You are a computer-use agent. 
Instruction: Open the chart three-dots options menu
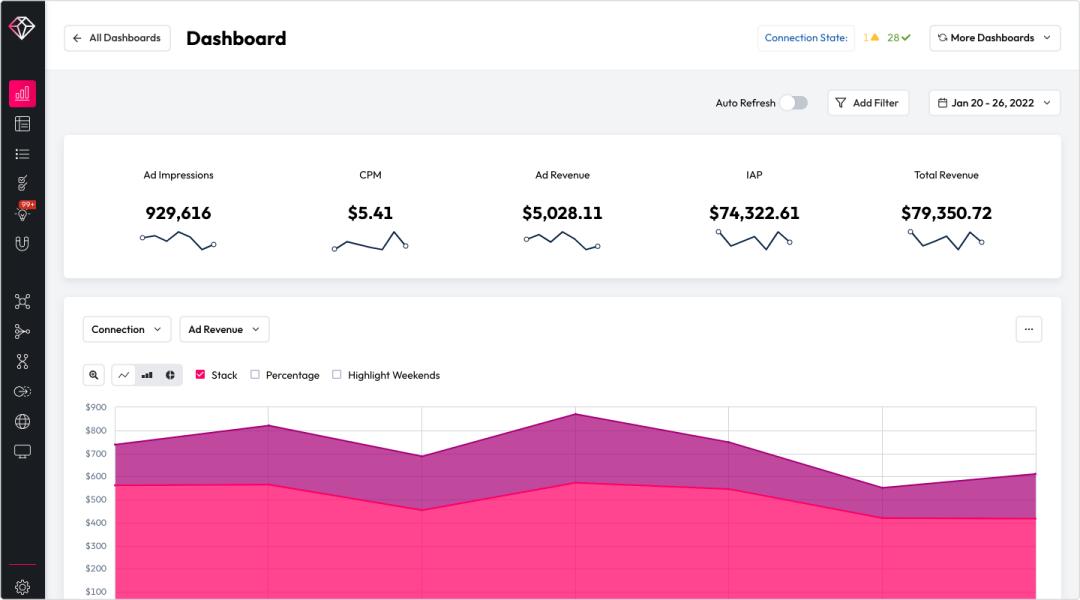click(x=1028, y=329)
